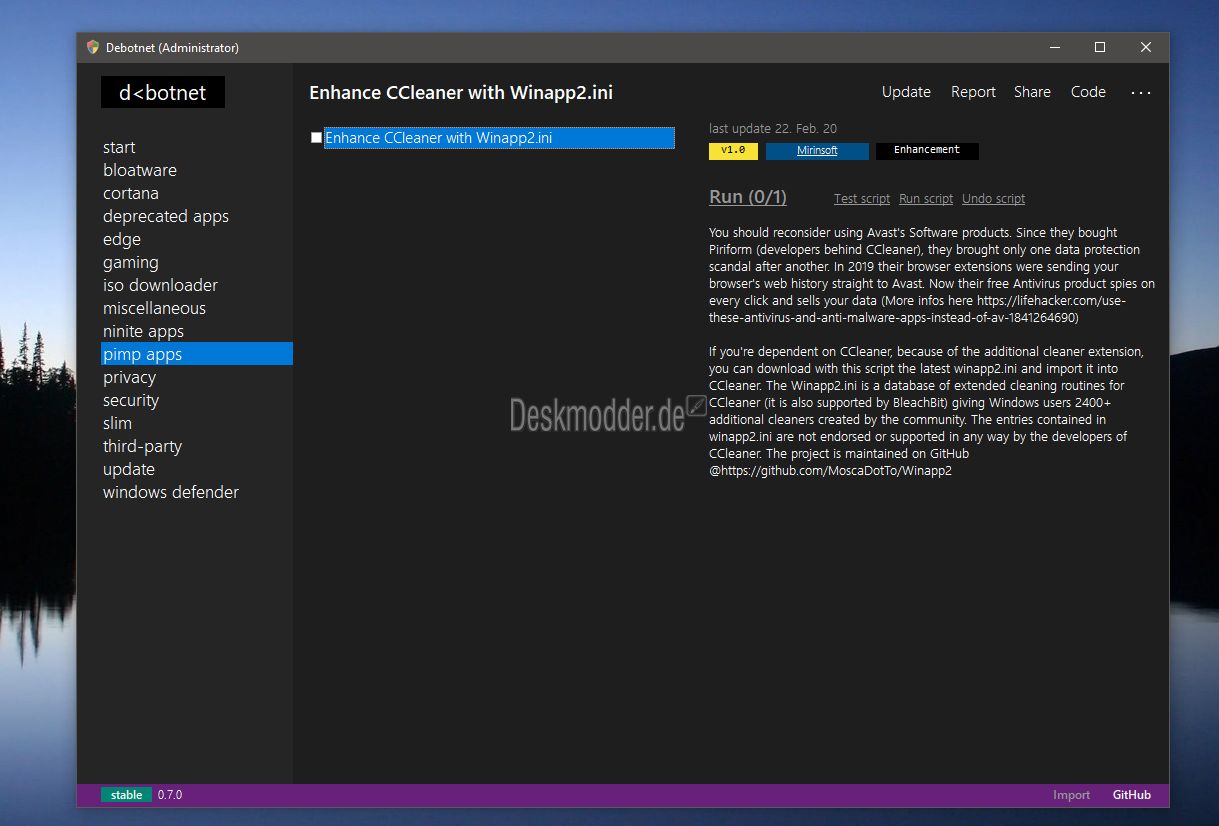Select the Enhance CCleaner with Winapp2.ini list entry
This screenshot has width=1219, height=826.
pos(499,138)
